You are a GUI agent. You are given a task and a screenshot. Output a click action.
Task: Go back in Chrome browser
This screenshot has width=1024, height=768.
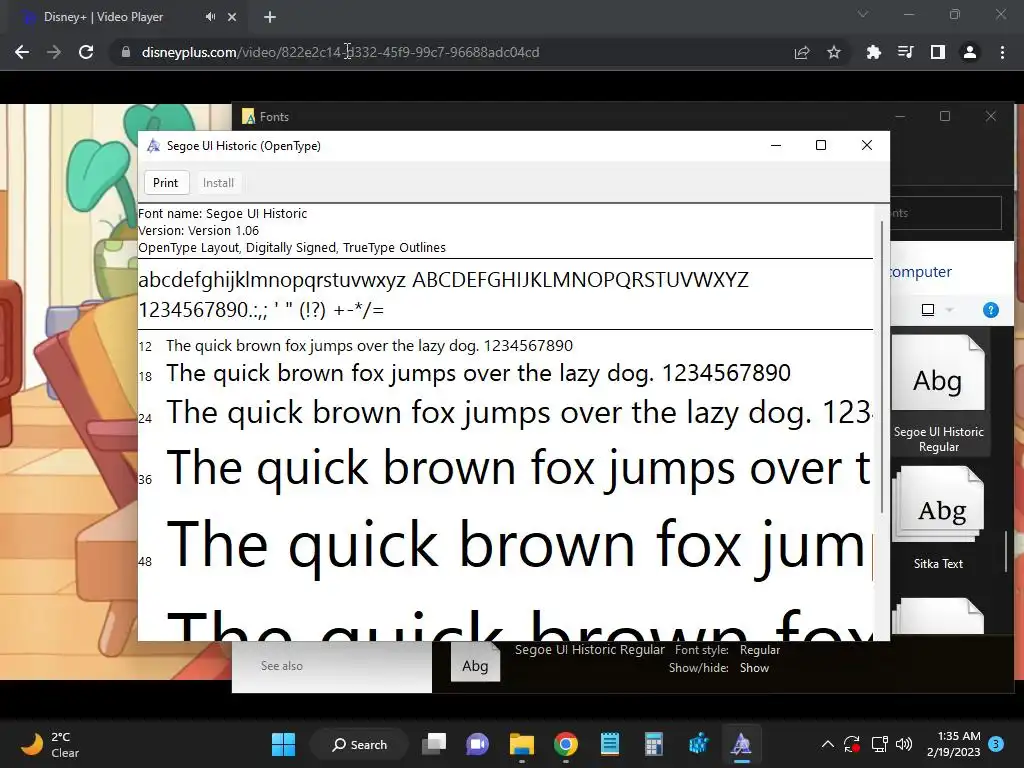click(x=22, y=52)
